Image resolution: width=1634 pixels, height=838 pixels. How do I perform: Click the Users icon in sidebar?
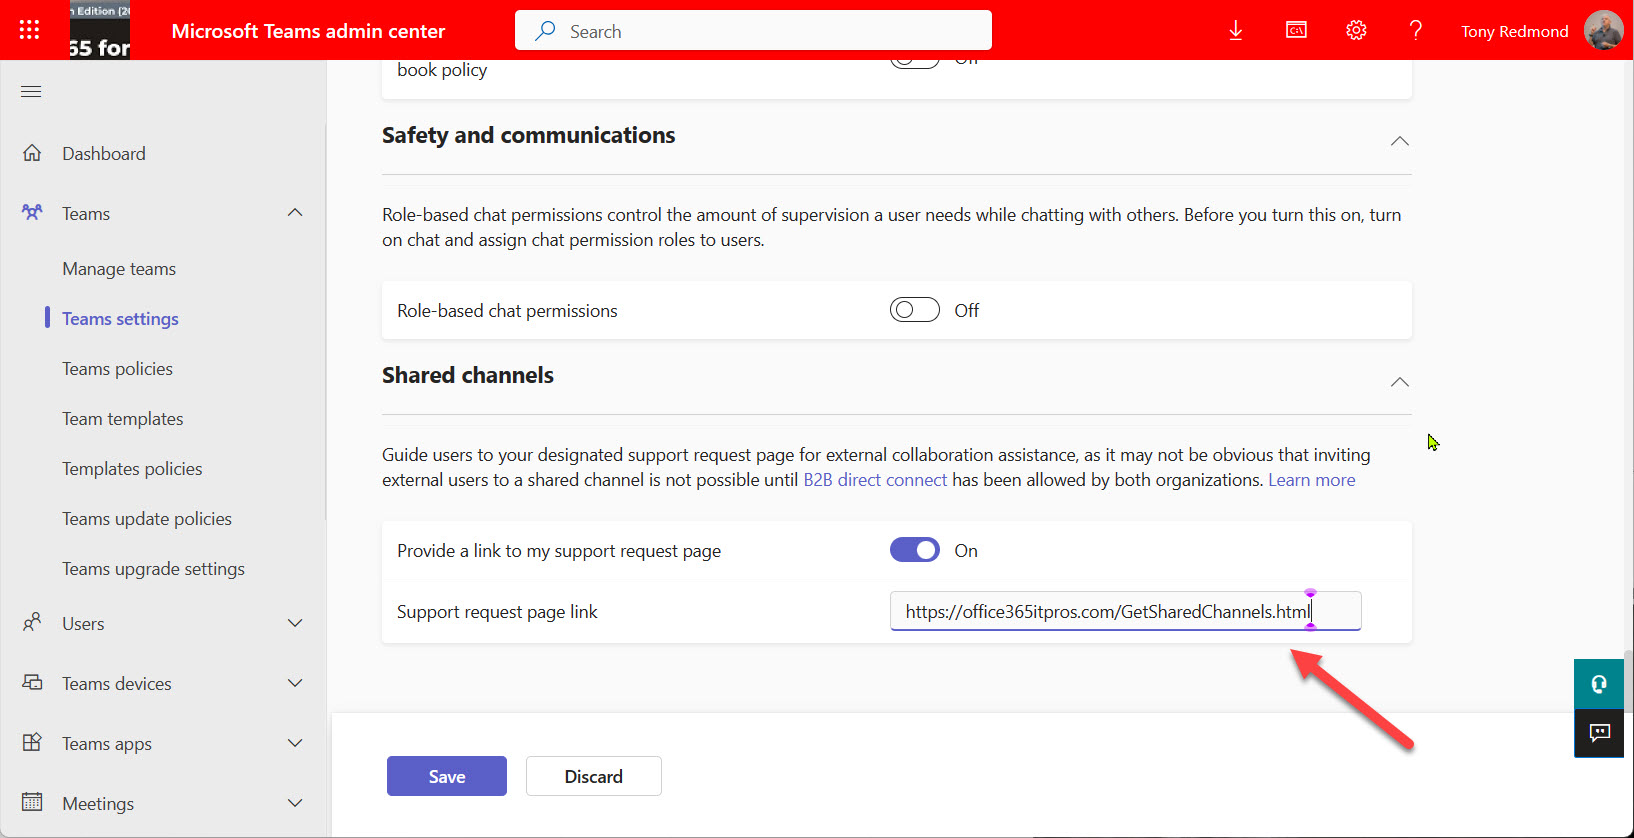32,623
